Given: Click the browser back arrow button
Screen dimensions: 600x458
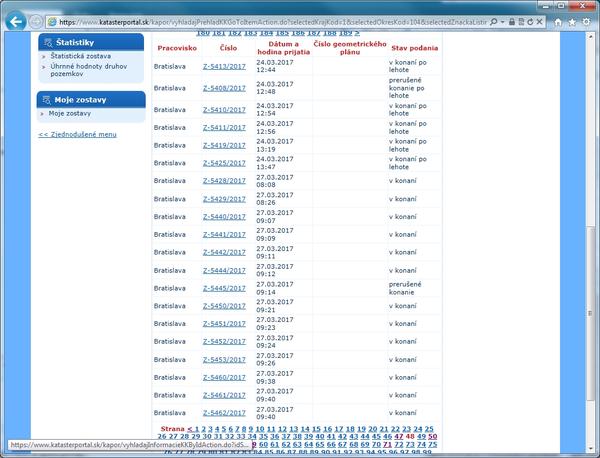Looking at the screenshot, I should (x=16, y=19).
